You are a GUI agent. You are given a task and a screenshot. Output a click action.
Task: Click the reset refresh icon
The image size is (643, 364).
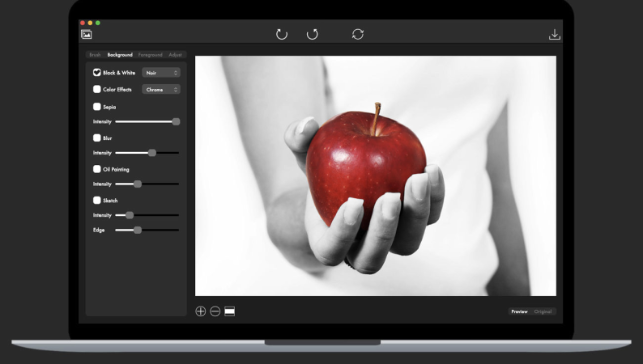point(358,34)
